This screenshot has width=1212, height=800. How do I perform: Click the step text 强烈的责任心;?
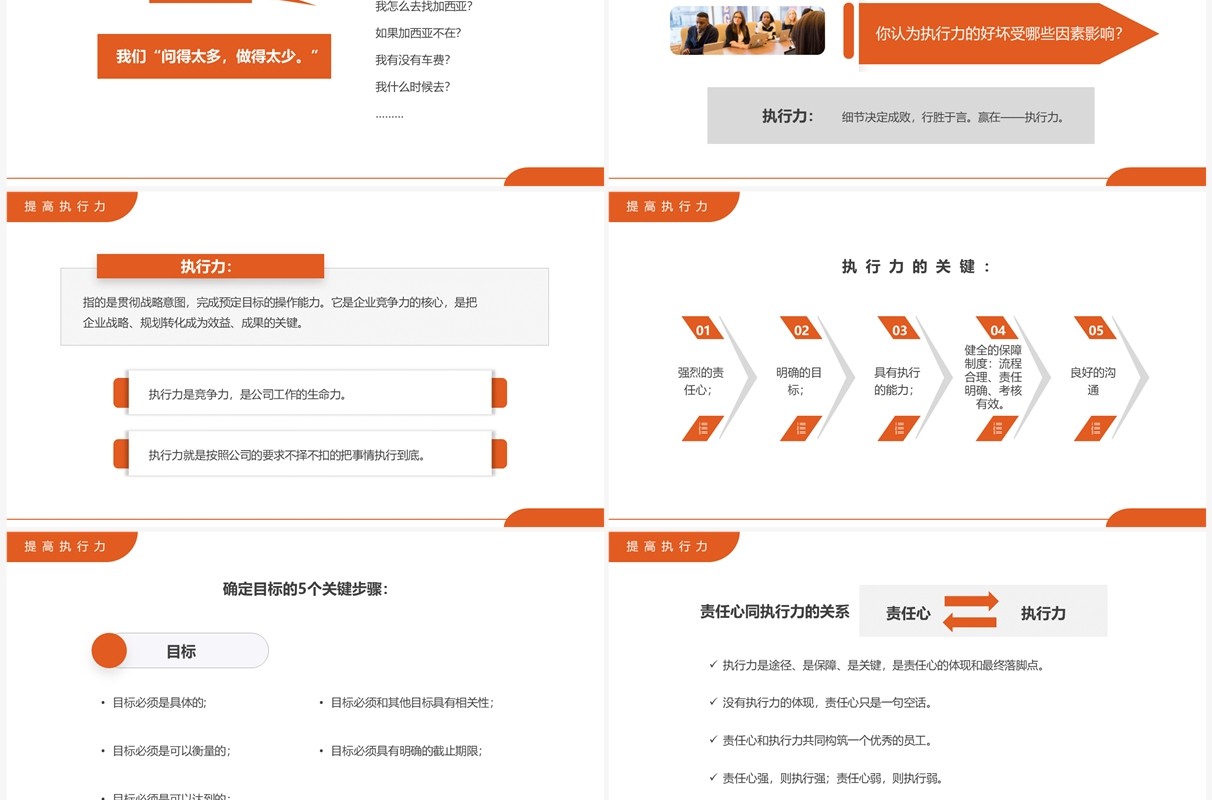click(700, 381)
